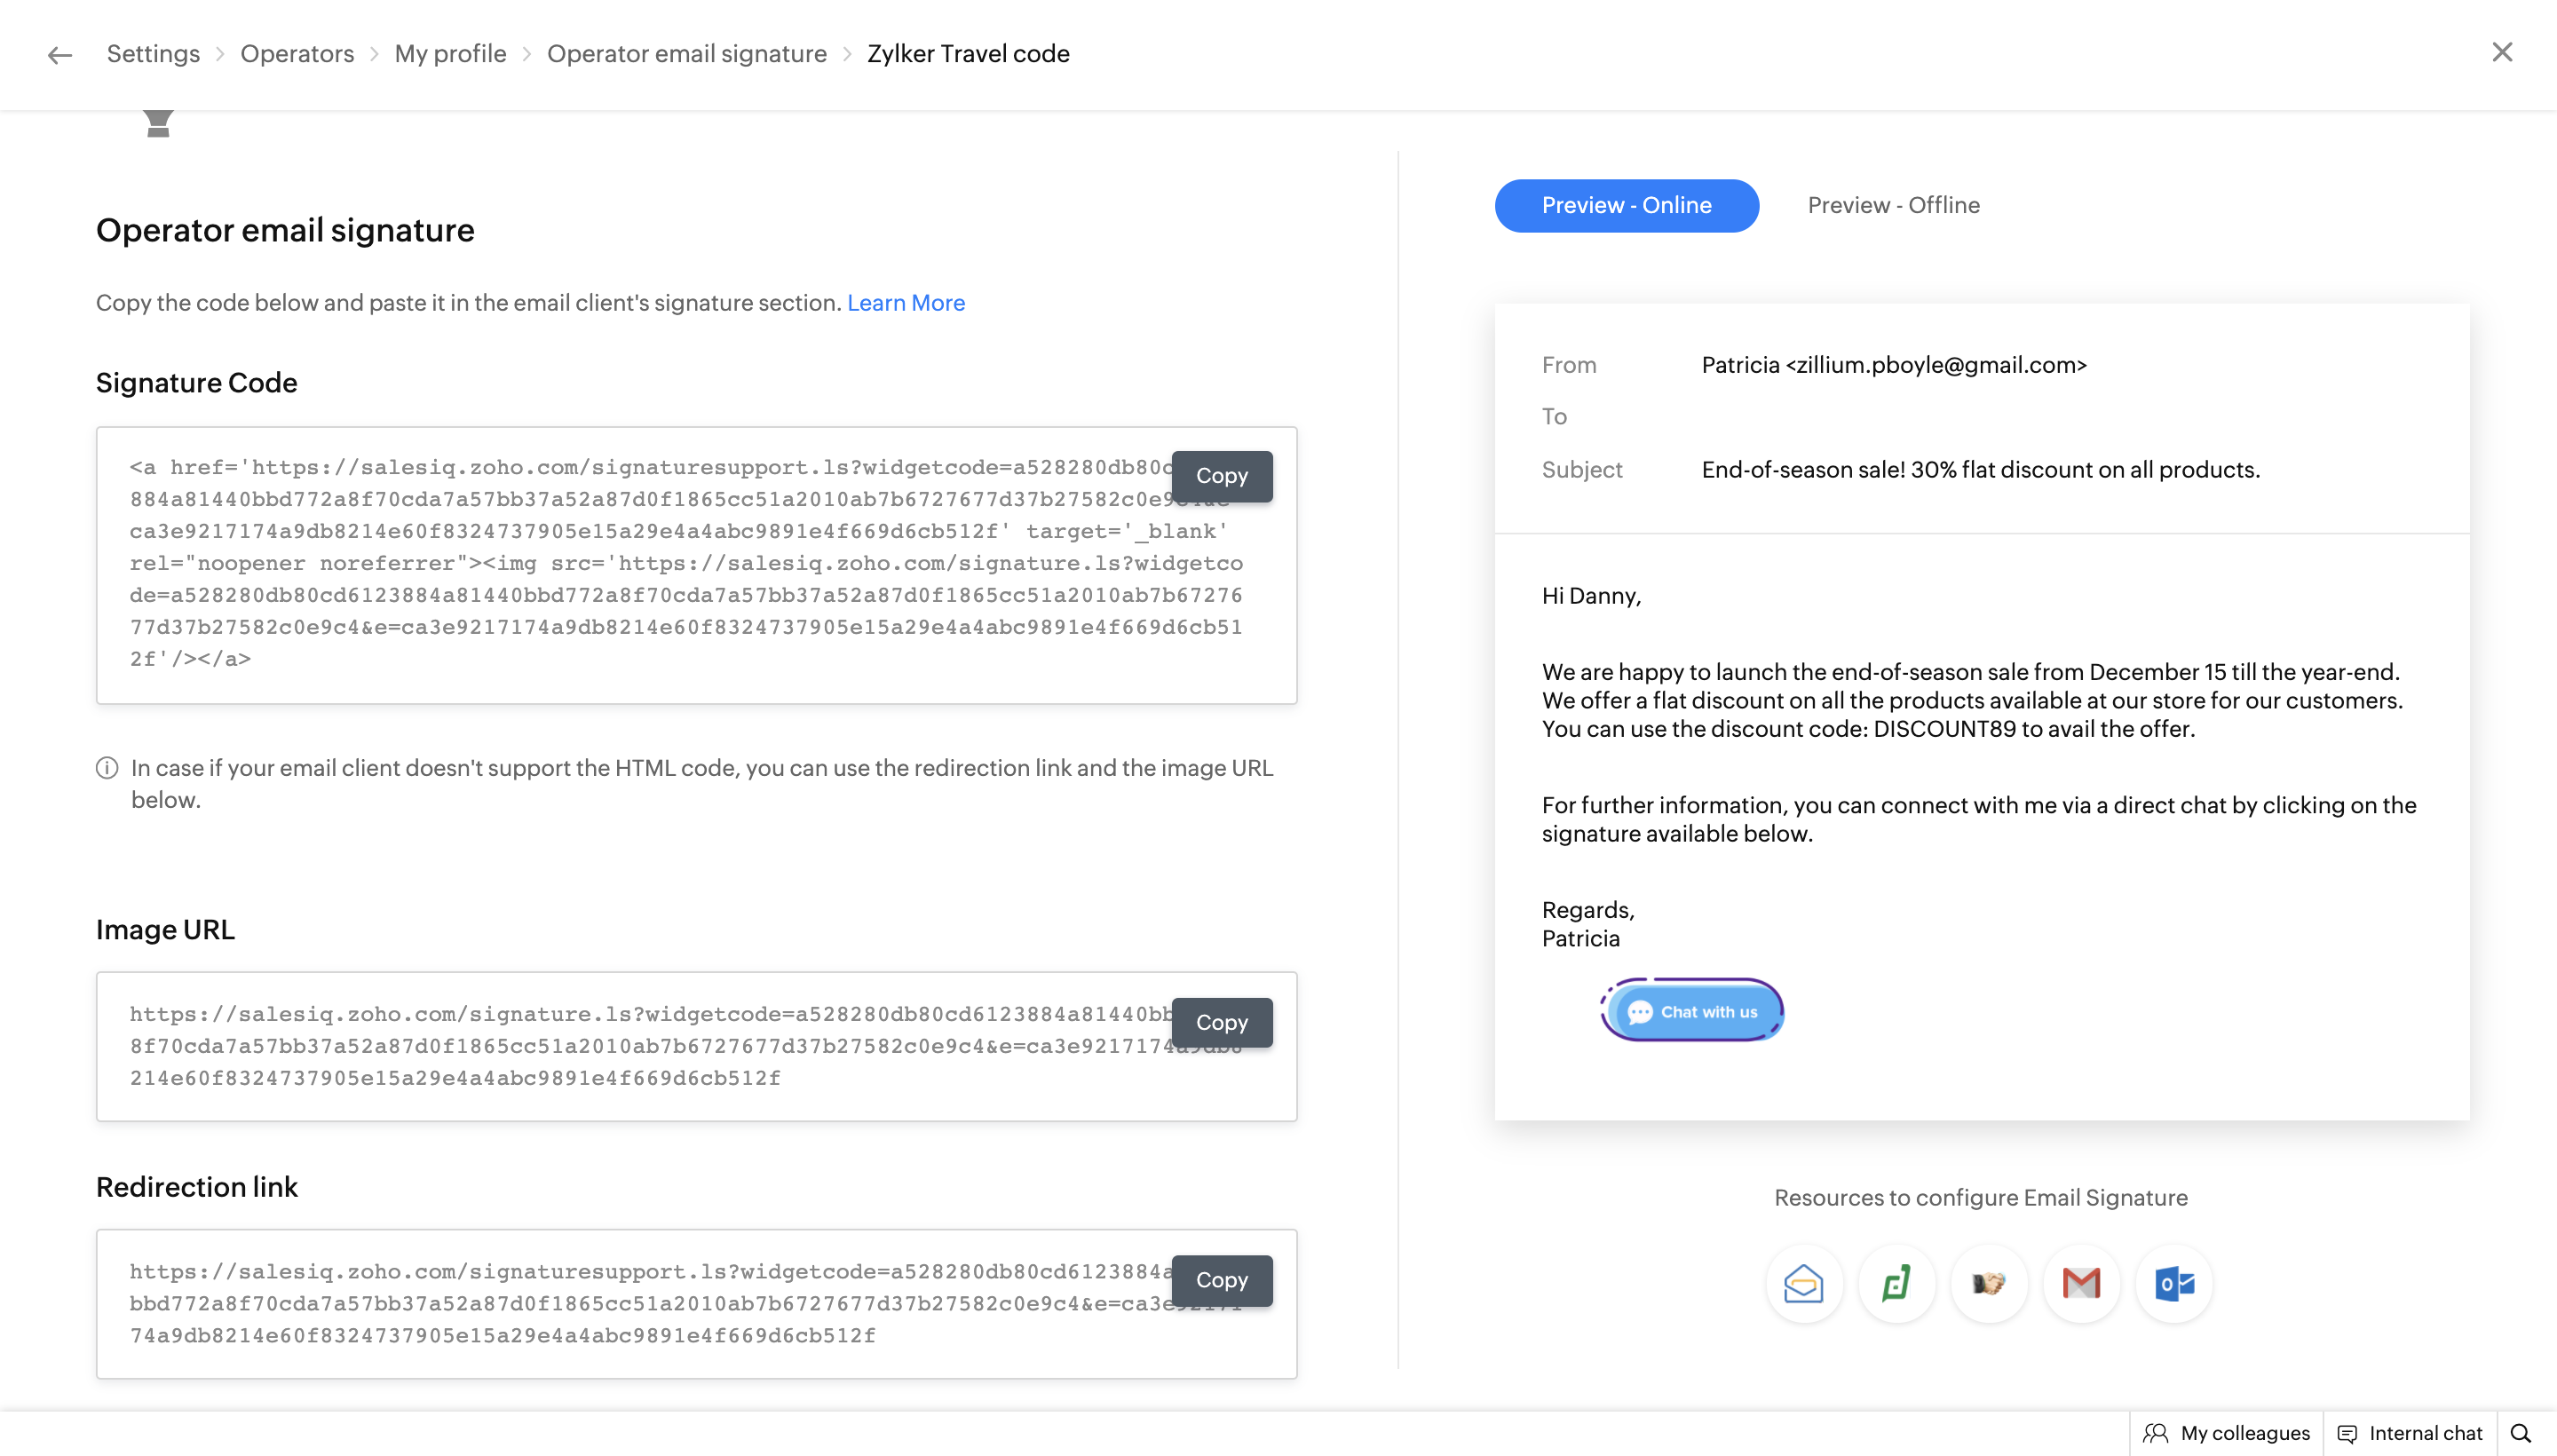This screenshot has height=1456, width=2557.
Task: Go back using the left arrow icon
Action: (60, 55)
